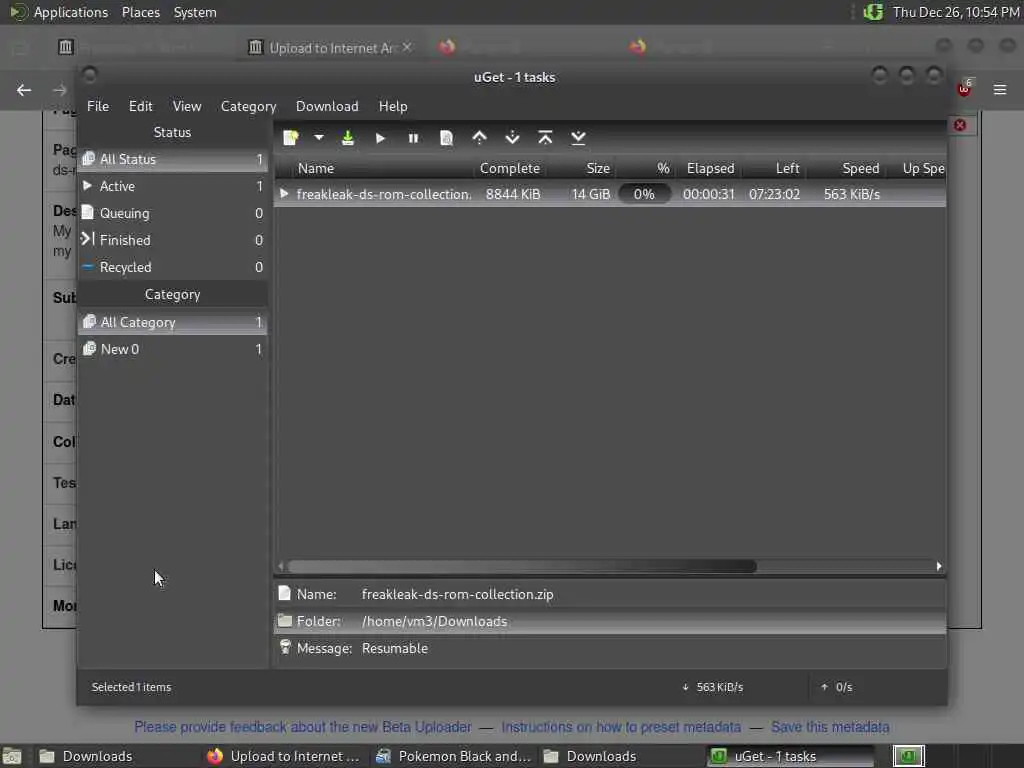Open the Places menu in the top panel
This screenshot has width=1024, height=768.
[140, 12]
